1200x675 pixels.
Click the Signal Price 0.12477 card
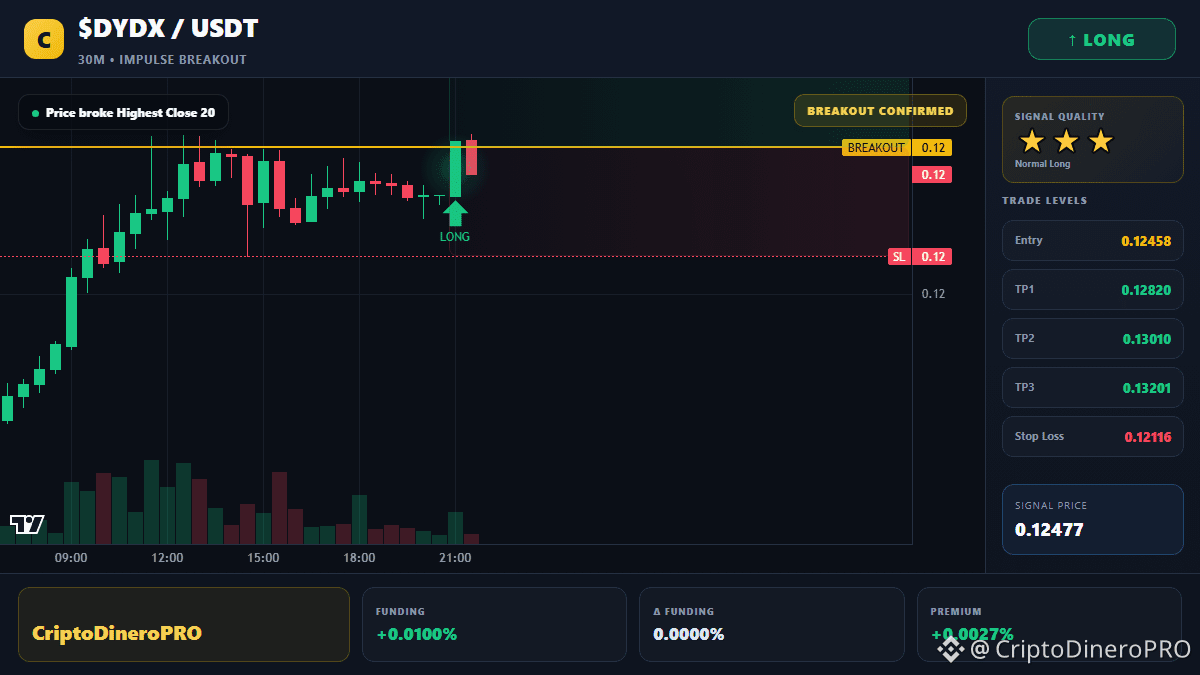(1092, 519)
